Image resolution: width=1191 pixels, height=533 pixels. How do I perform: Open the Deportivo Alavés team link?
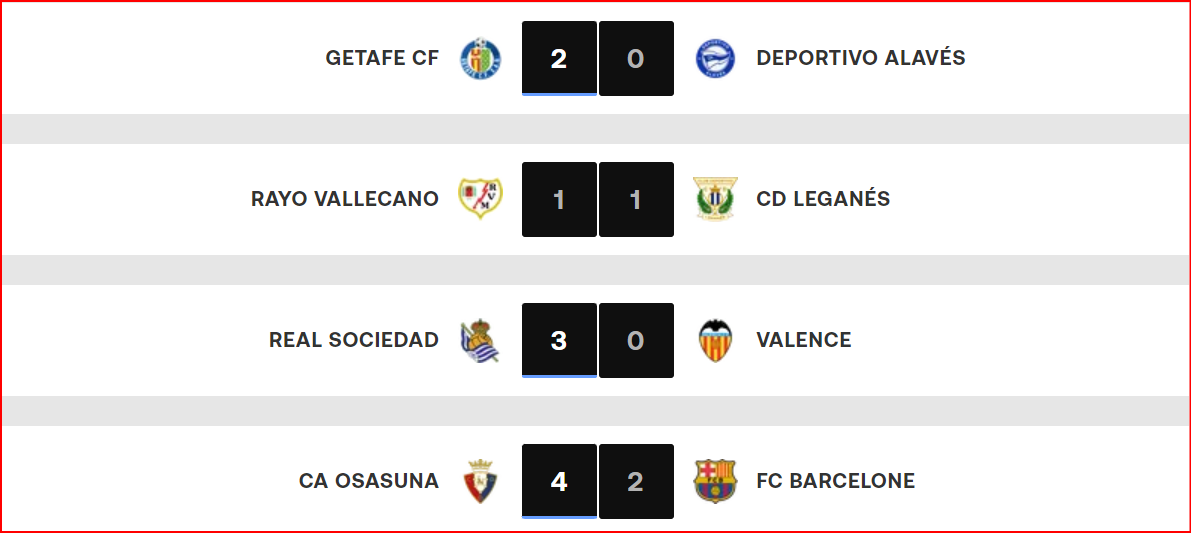coord(861,58)
